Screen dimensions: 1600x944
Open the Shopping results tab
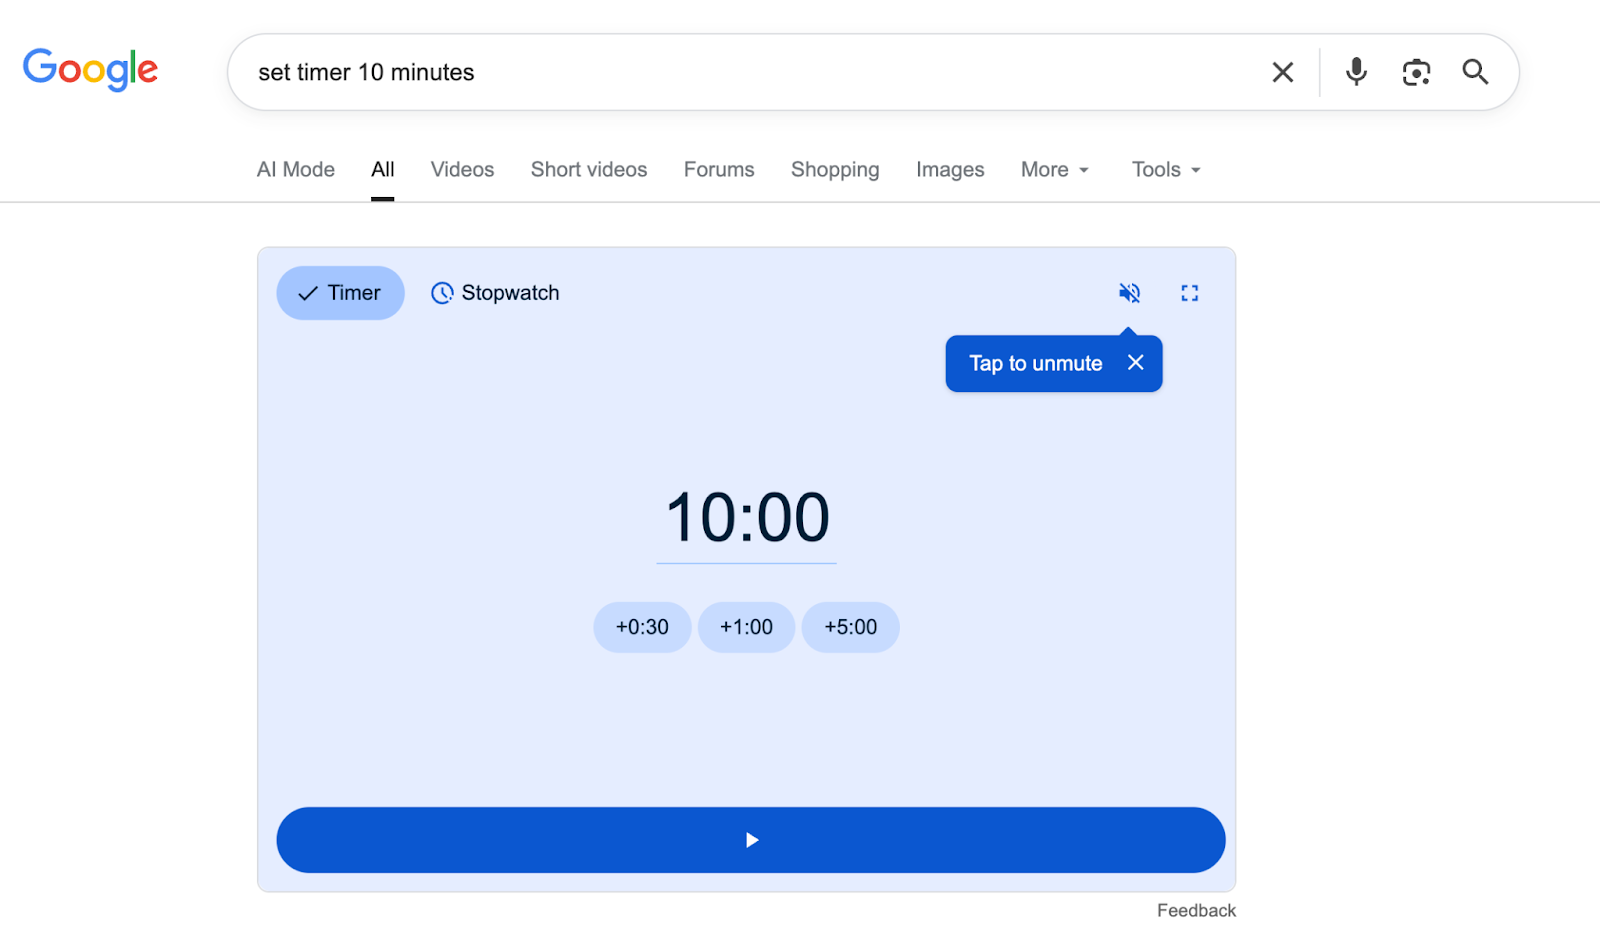834,169
